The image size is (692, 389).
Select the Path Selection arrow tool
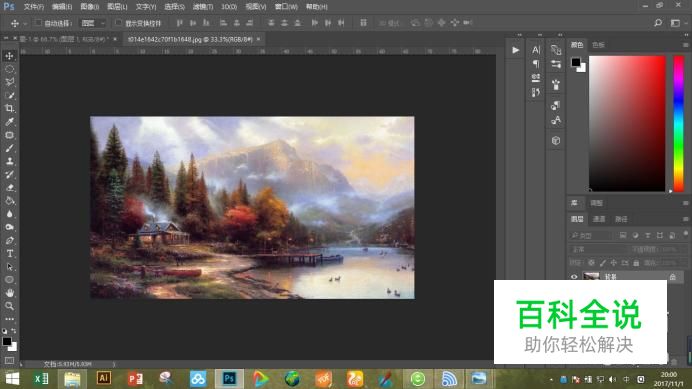coord(9,267)
